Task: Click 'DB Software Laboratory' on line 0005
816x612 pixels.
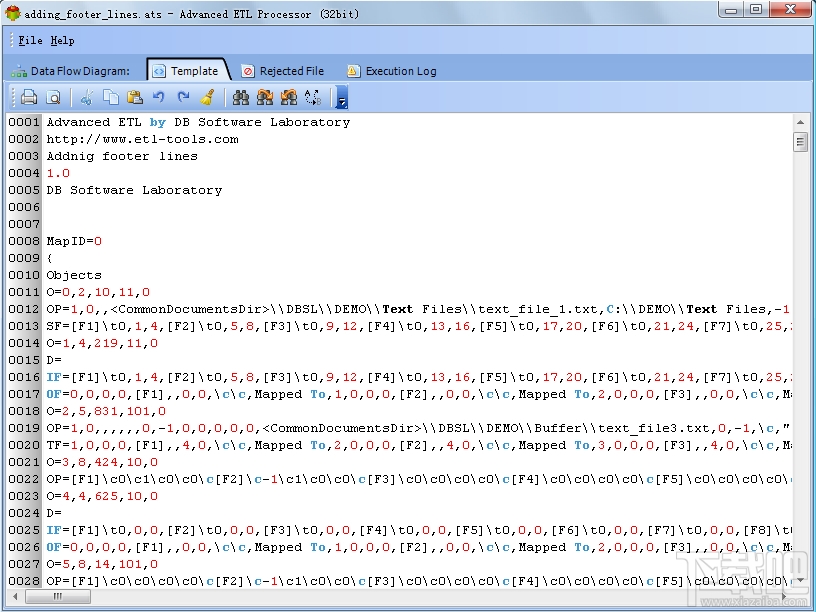Action: pos(134,190)
